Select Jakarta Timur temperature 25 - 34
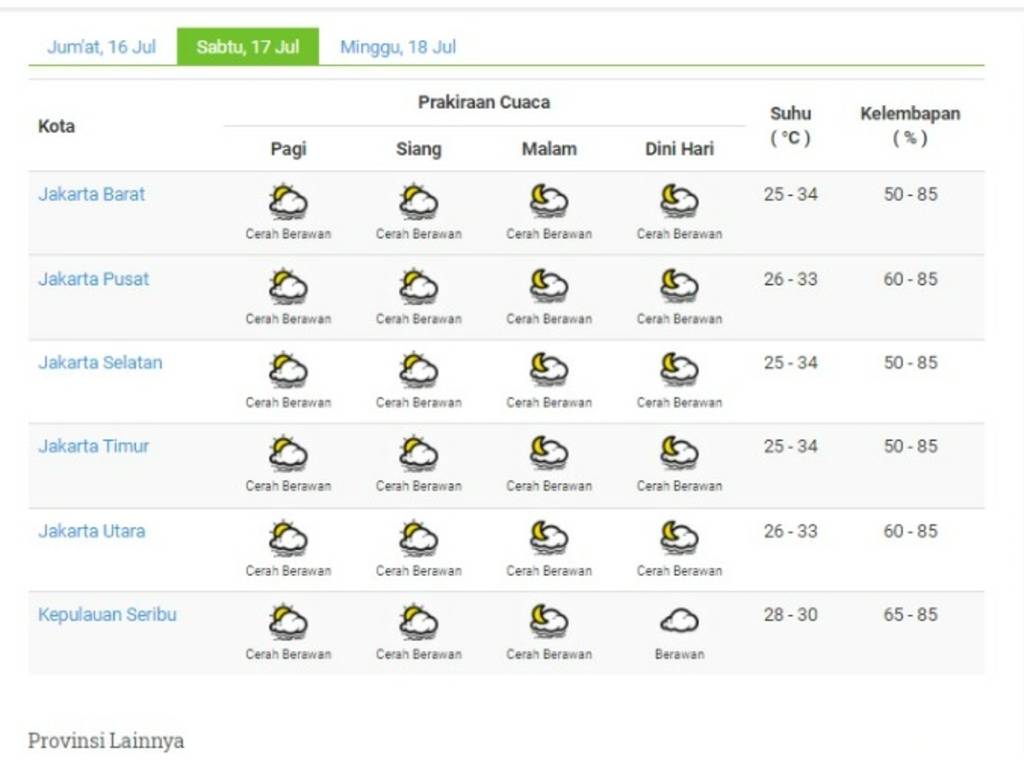Viewport: 1024px width, 768px height. point(790,446)
